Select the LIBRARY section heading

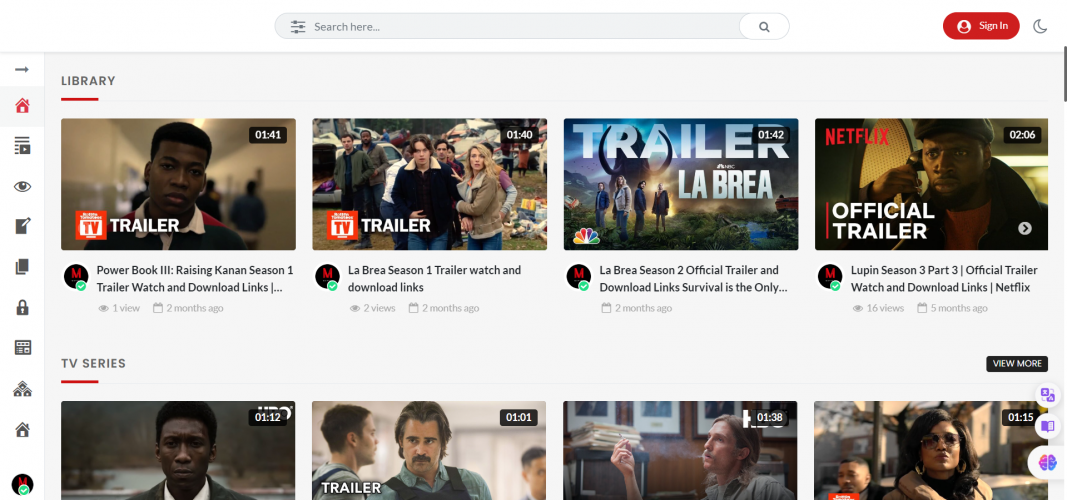click(x=88, y=81)
